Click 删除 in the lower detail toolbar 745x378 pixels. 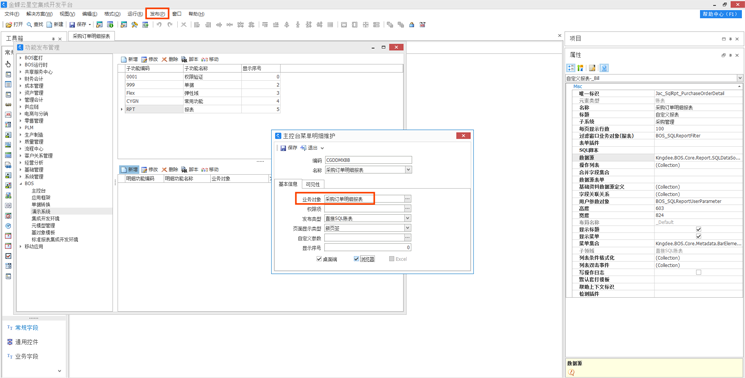tap(170, 170)
